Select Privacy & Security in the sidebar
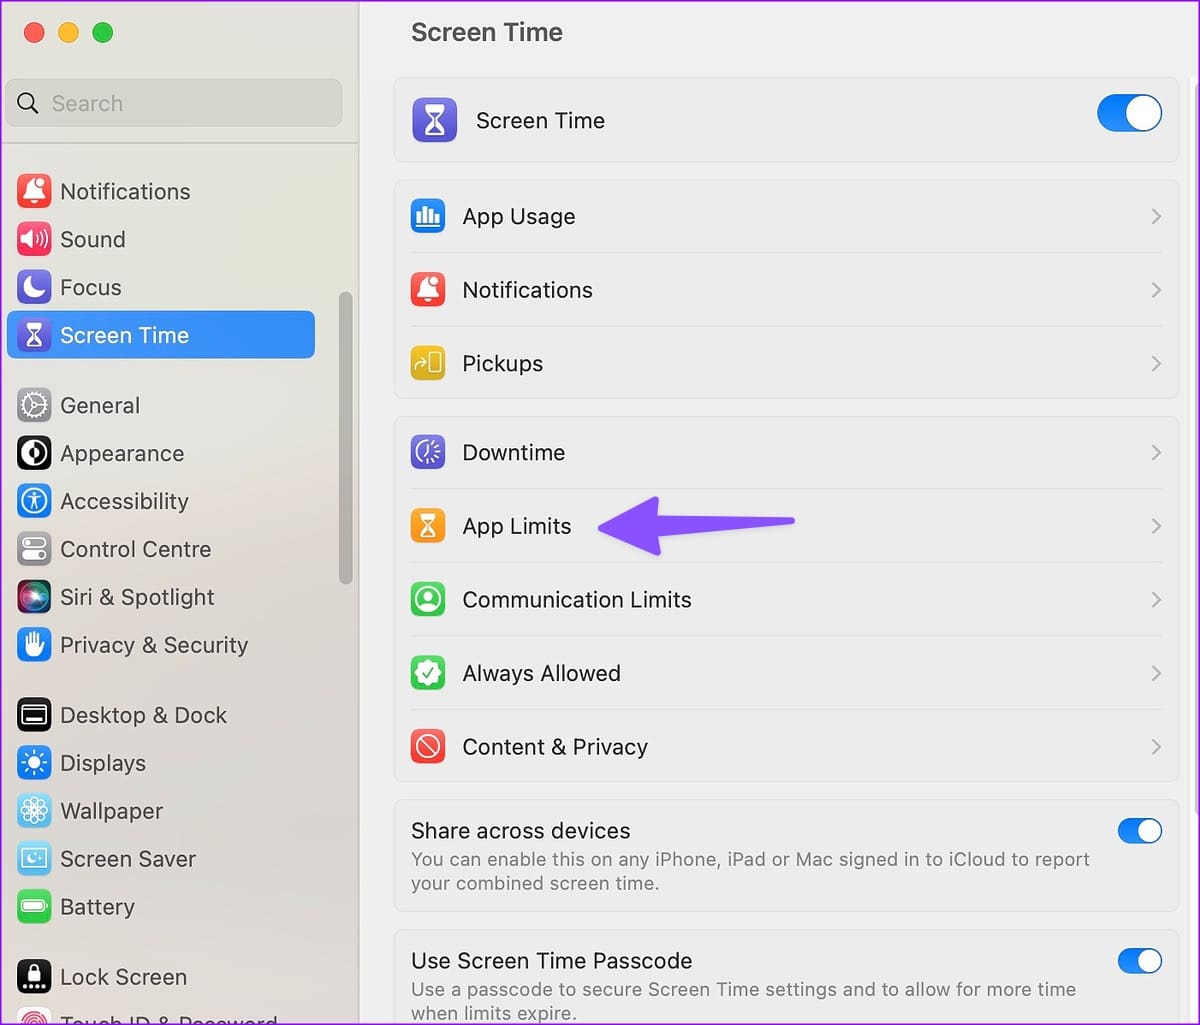The width and height of the screenshot is (1200, 1025). click(x=161, y=645)
